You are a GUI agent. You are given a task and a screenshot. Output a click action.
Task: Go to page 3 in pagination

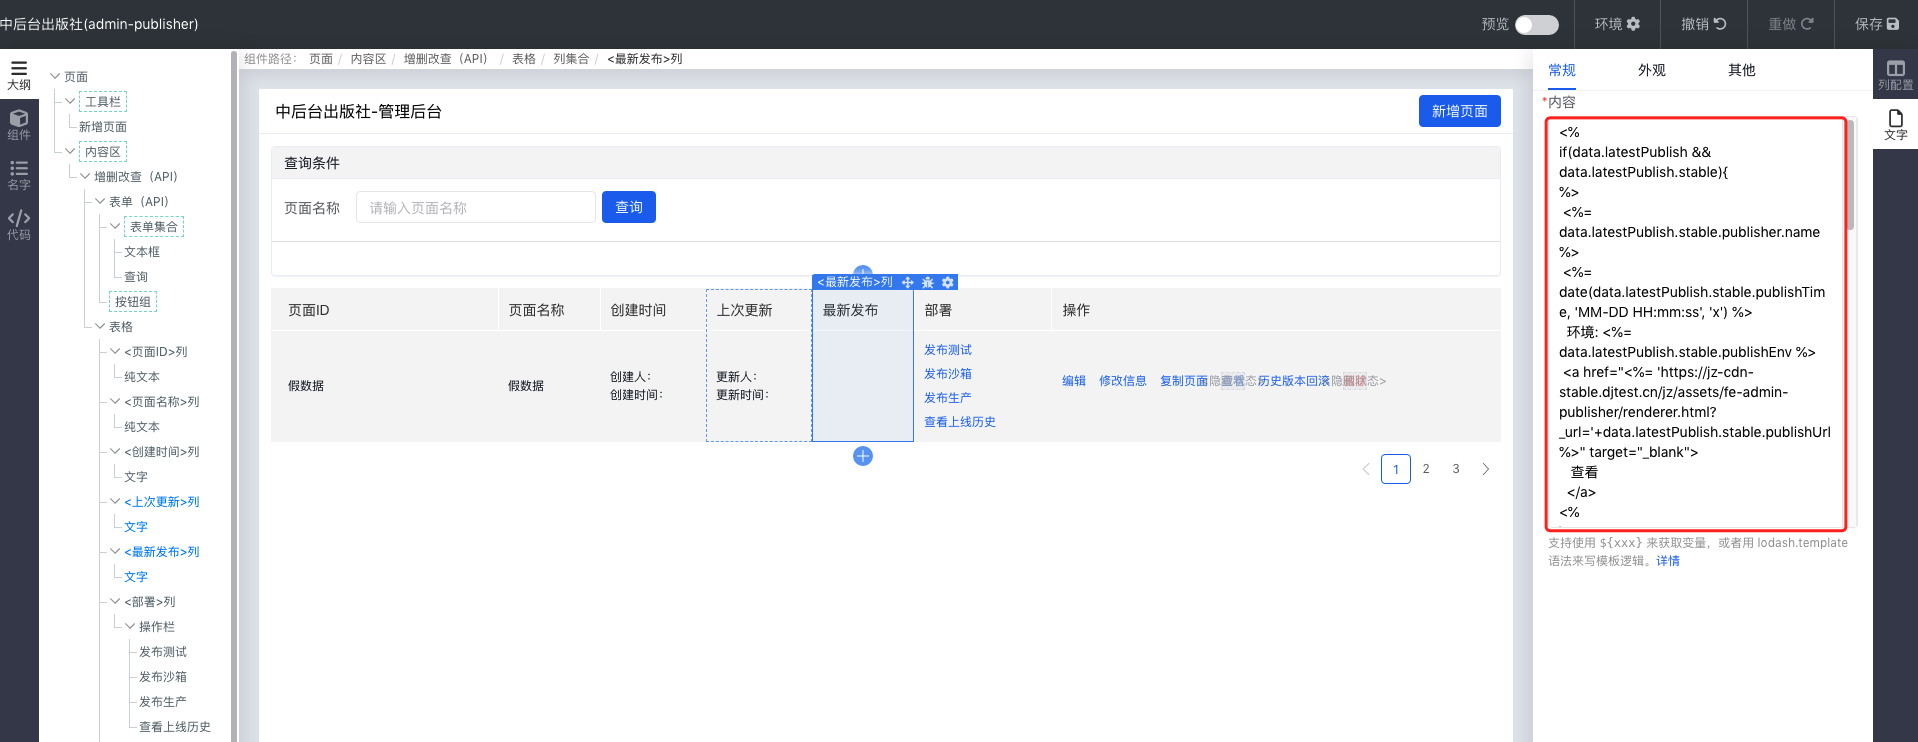1456,469
